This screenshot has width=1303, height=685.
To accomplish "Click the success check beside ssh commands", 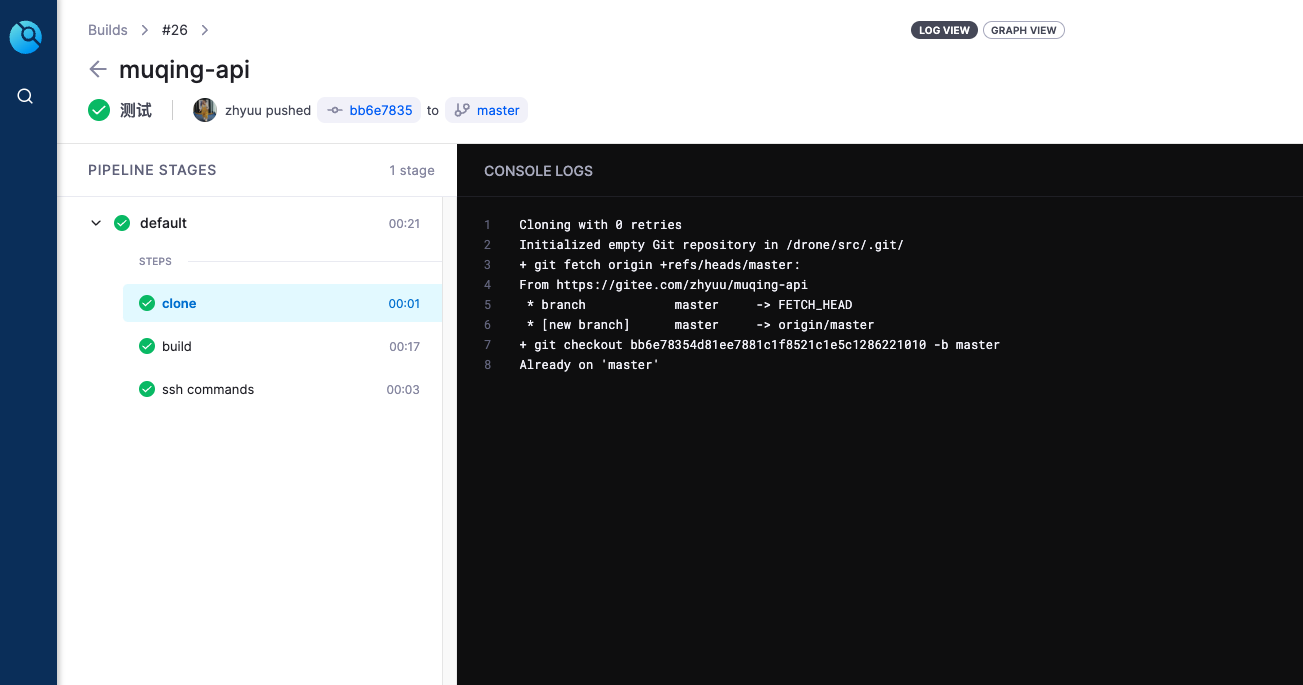I will [147, 389].
